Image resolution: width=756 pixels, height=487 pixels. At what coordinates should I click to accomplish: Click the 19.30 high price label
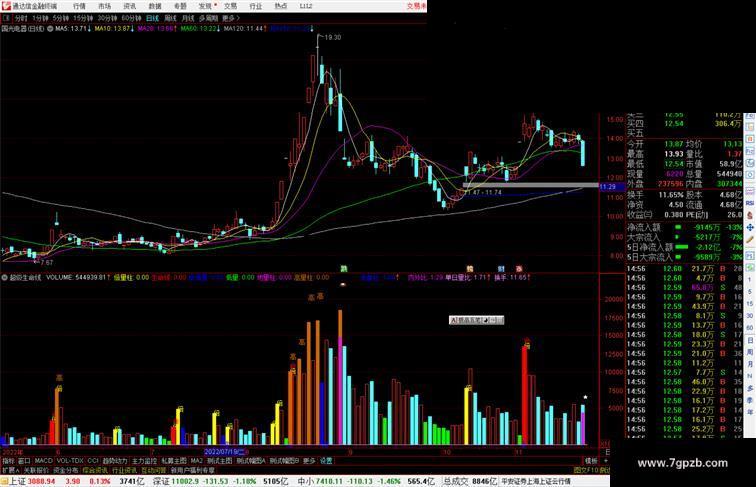[333, 37]
